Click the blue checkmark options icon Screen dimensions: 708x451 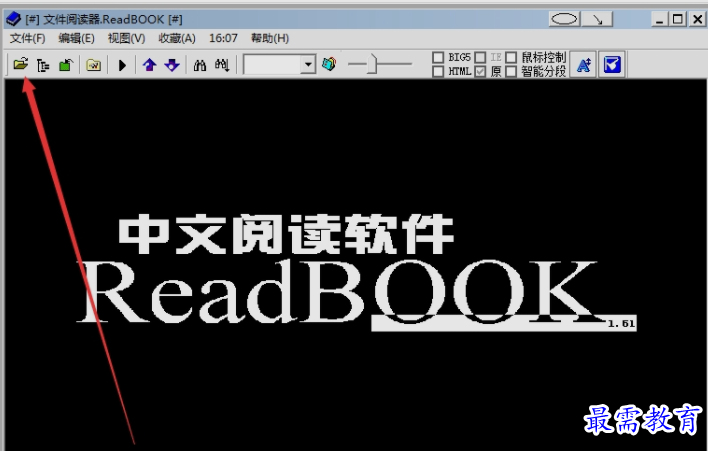click(612, 65)
